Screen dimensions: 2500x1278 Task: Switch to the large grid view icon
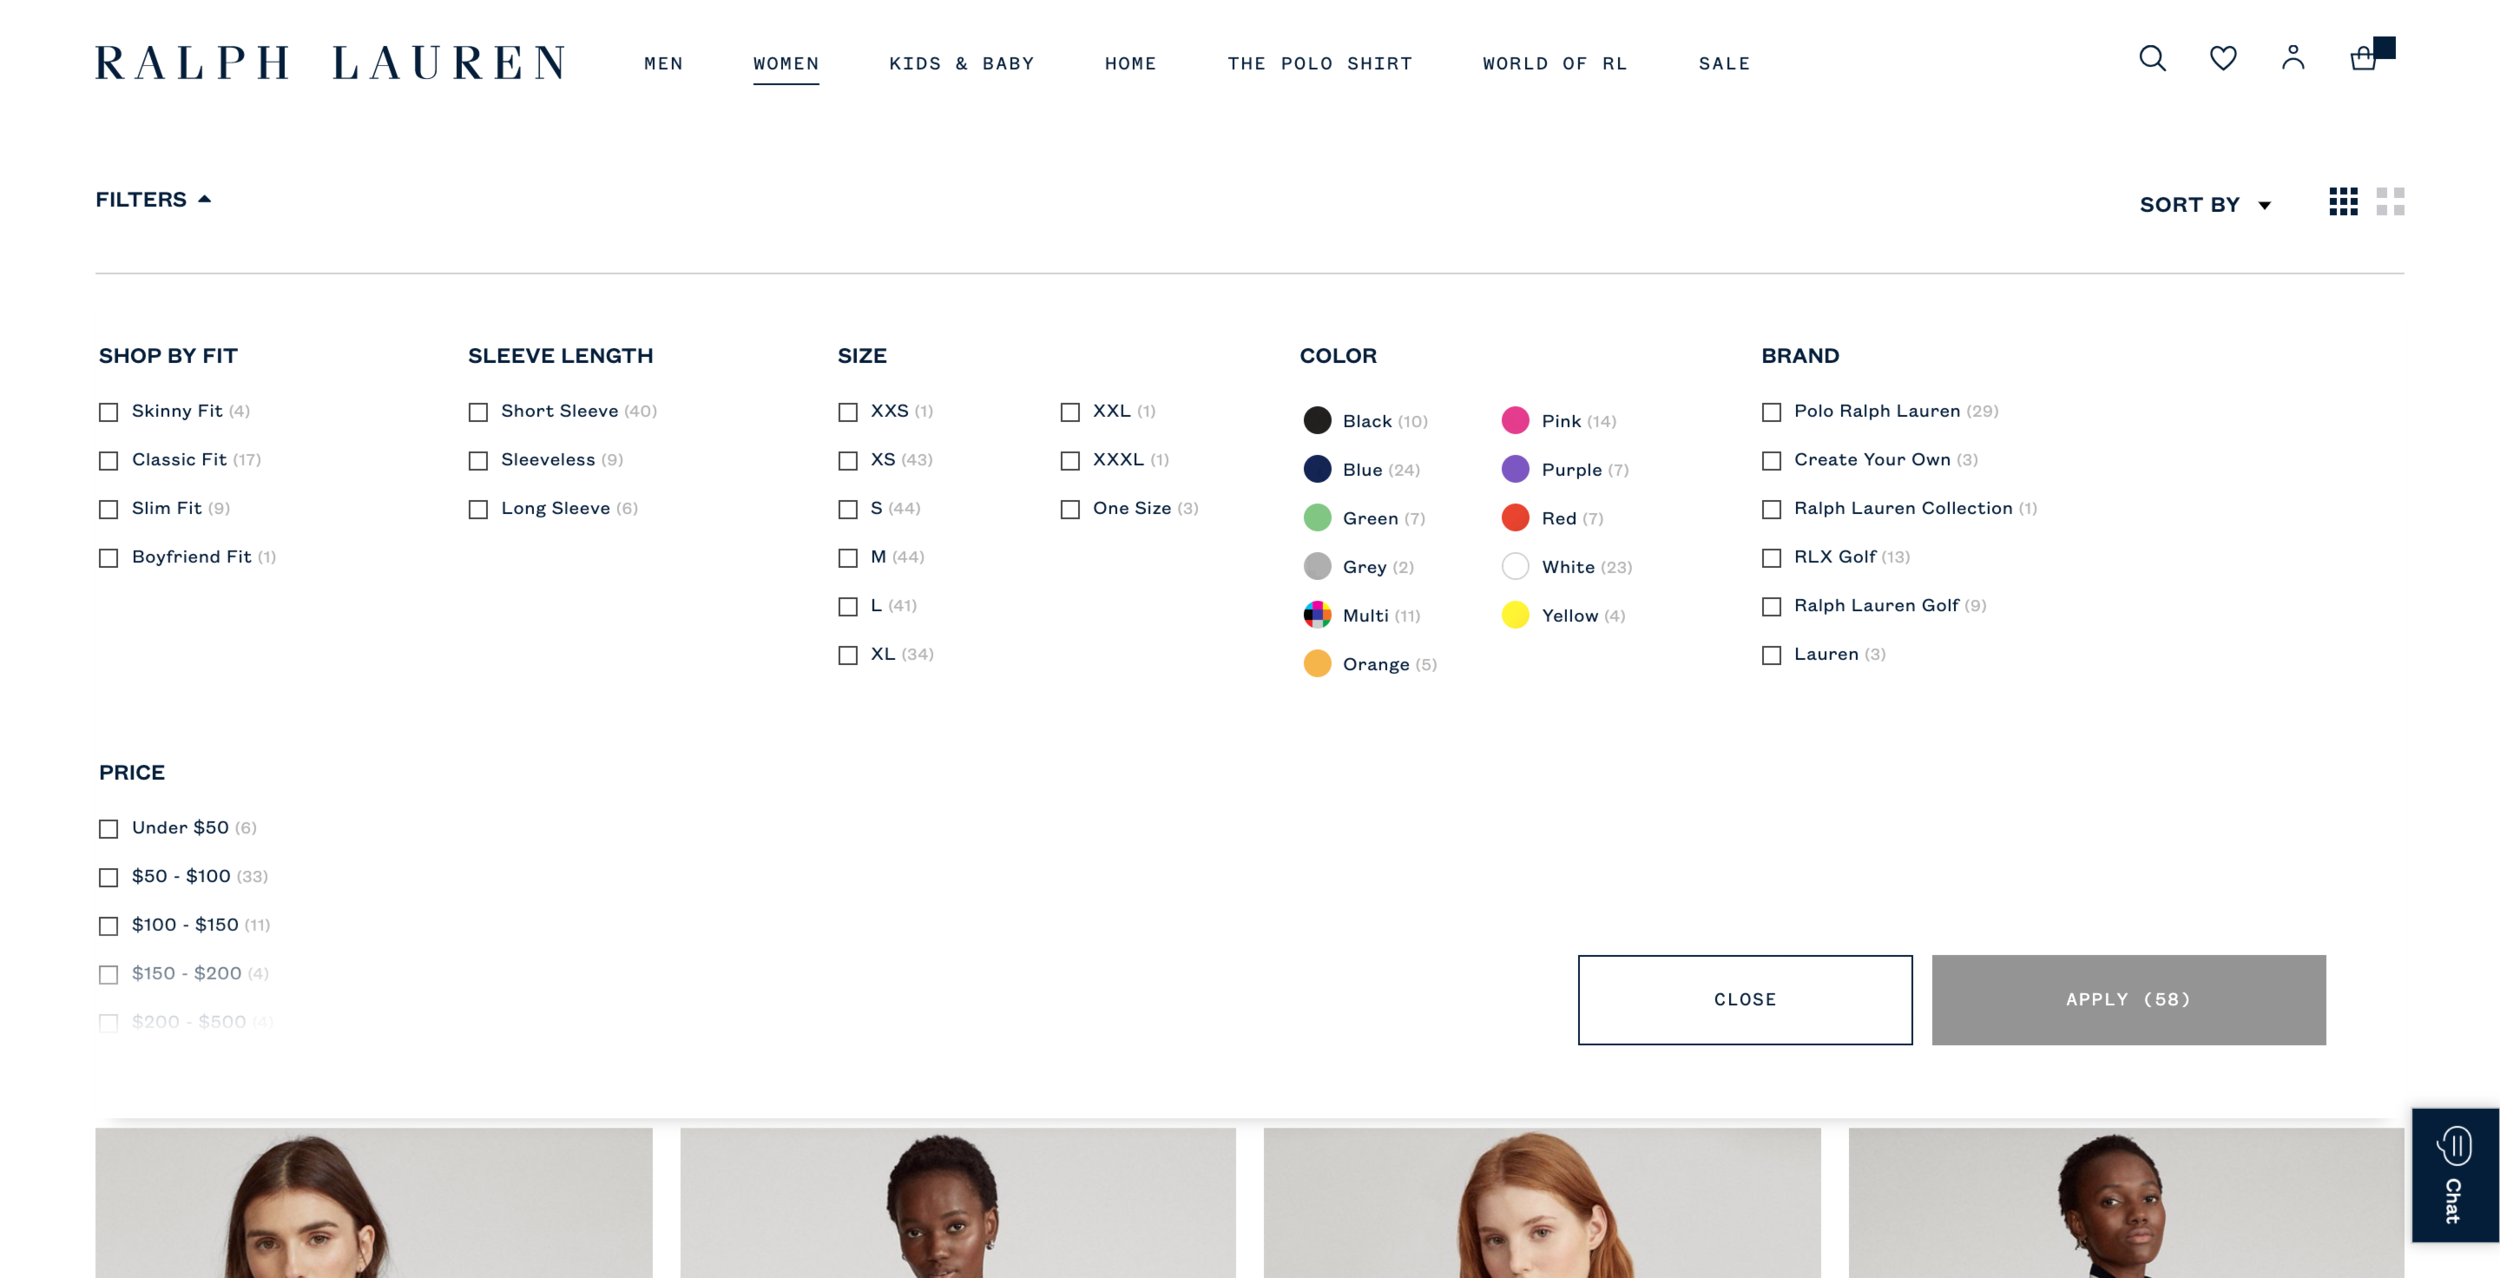[2390, 202]
